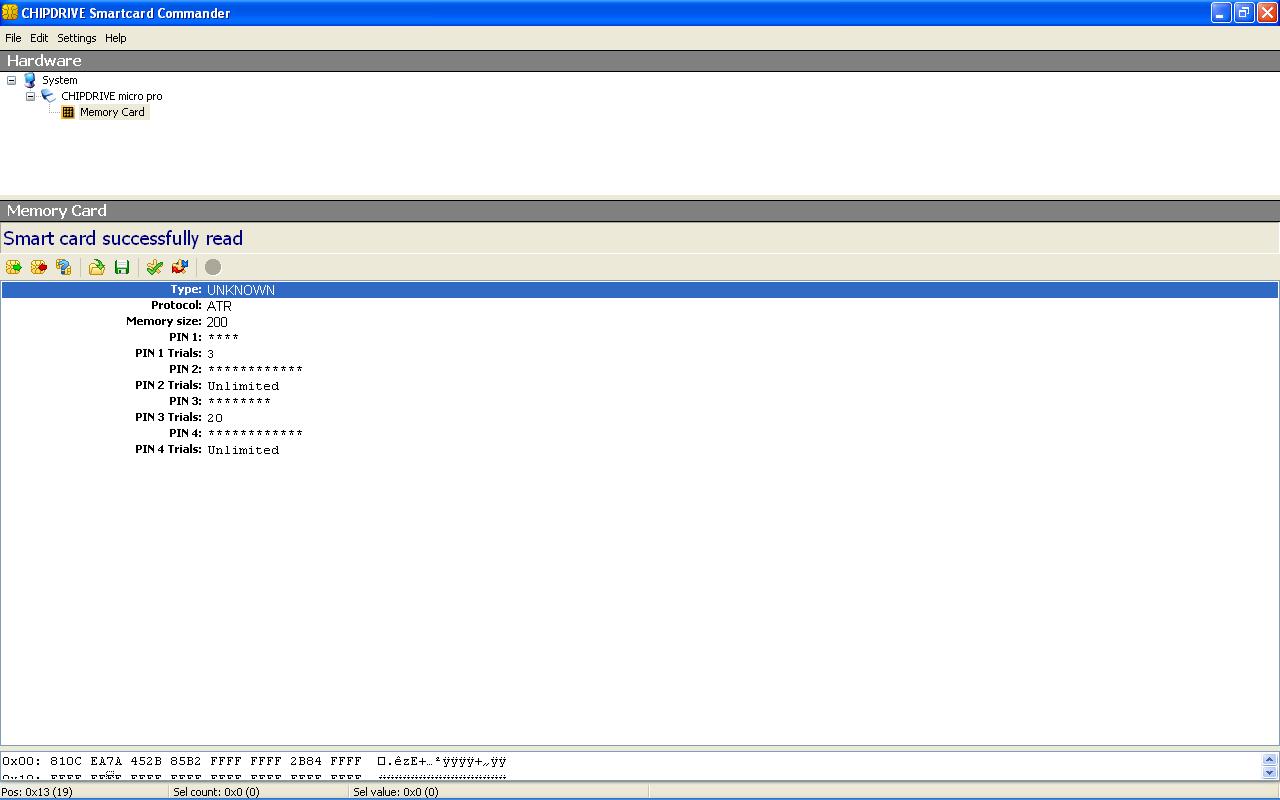The width and height of the screenshot is (1280, 800).
Task: Click the PIN 1 Trials value 3
Action: (211, 354)
